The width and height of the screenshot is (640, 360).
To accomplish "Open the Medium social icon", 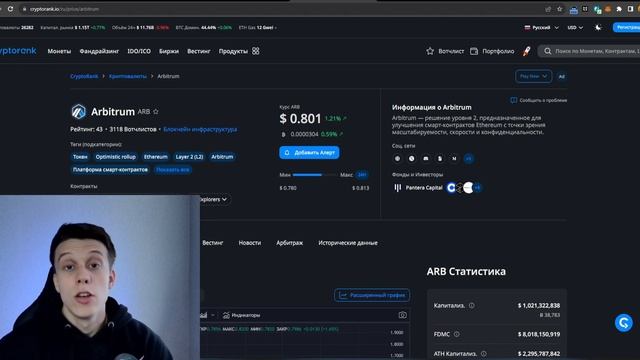I will [x=454, y=158].
